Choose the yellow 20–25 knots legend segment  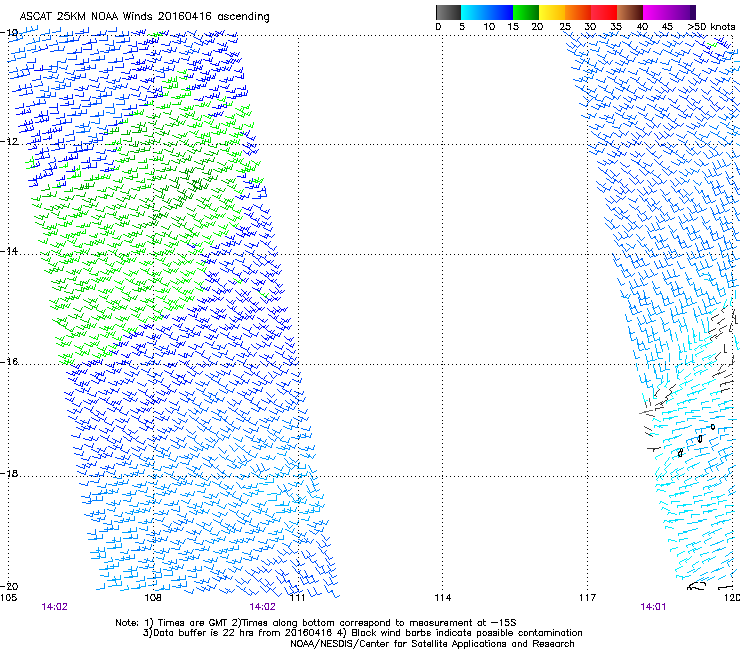552,12
